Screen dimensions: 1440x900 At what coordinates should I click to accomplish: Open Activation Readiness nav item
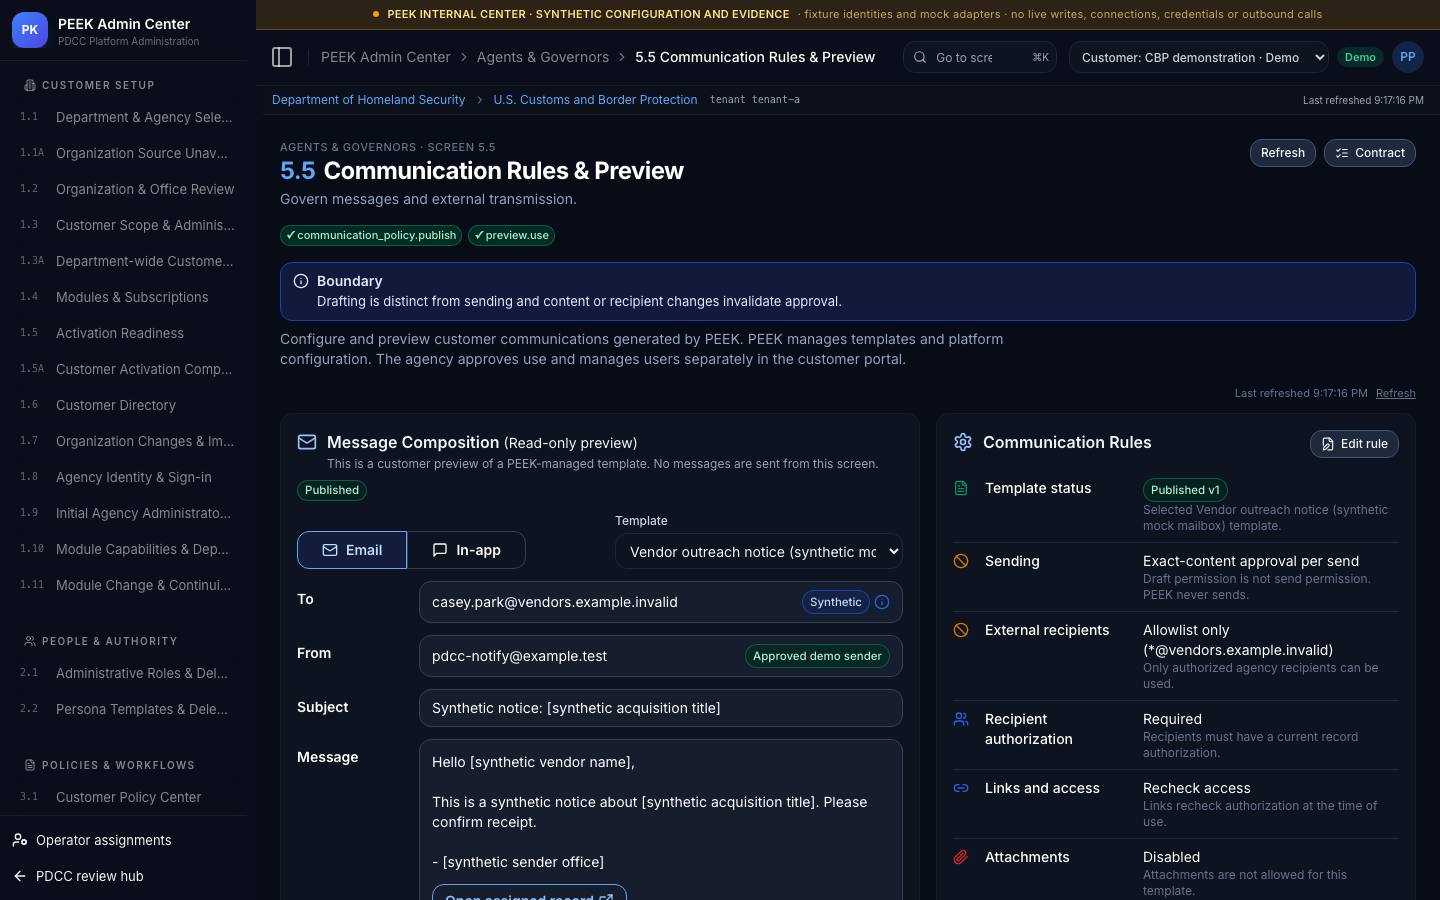128,333
